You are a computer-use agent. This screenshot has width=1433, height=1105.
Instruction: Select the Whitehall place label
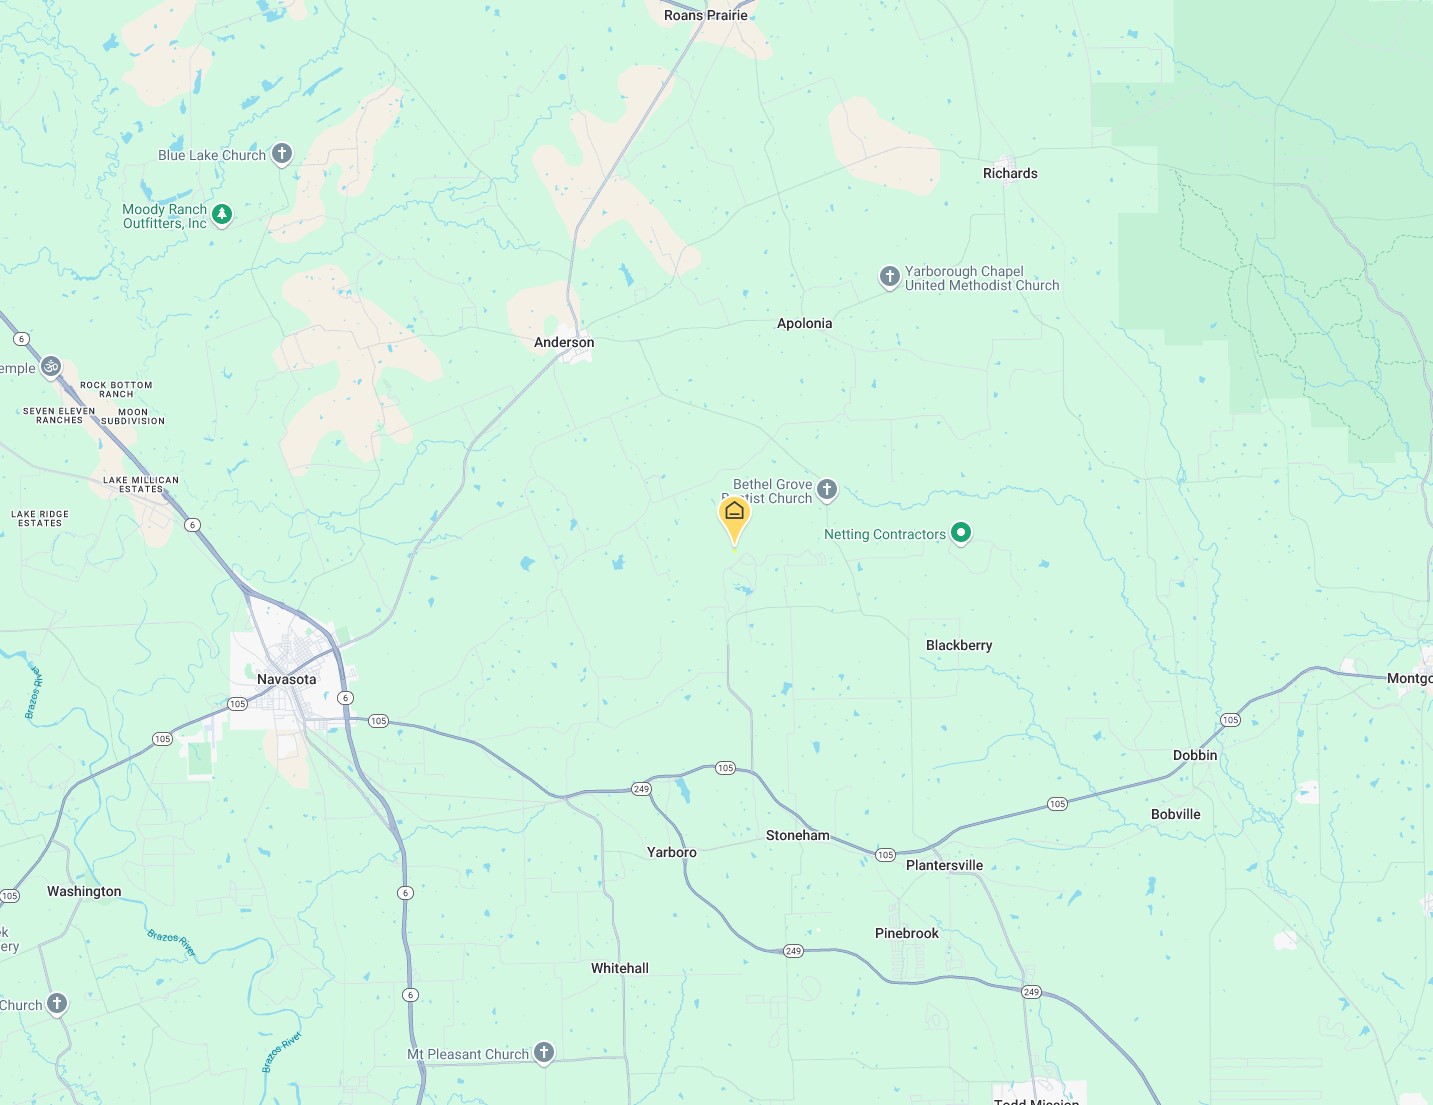[x=619, y=968]
